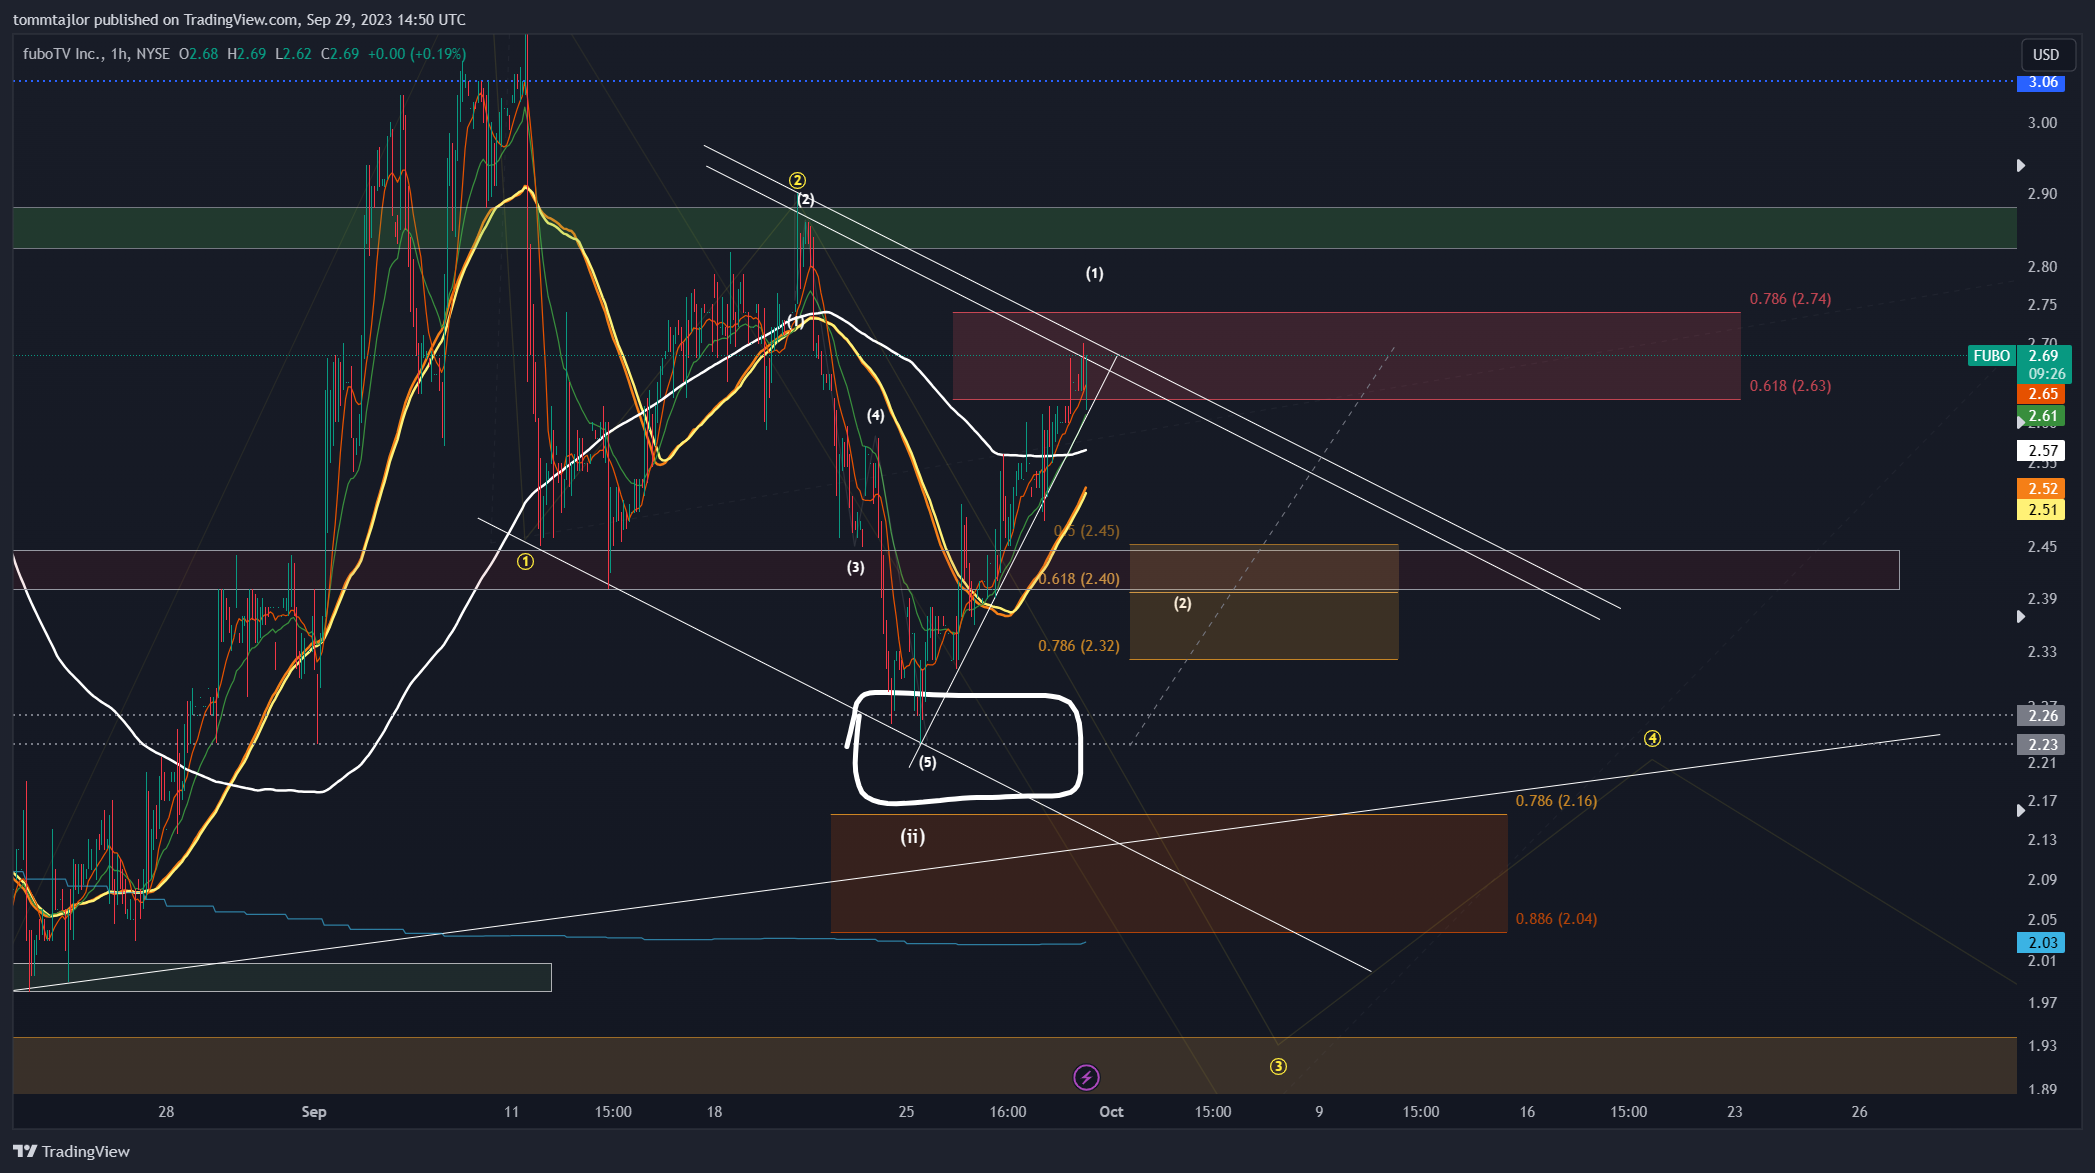Select the orange 2.52 price label
This screenshot has width=2095, height=1173.
2041,489
